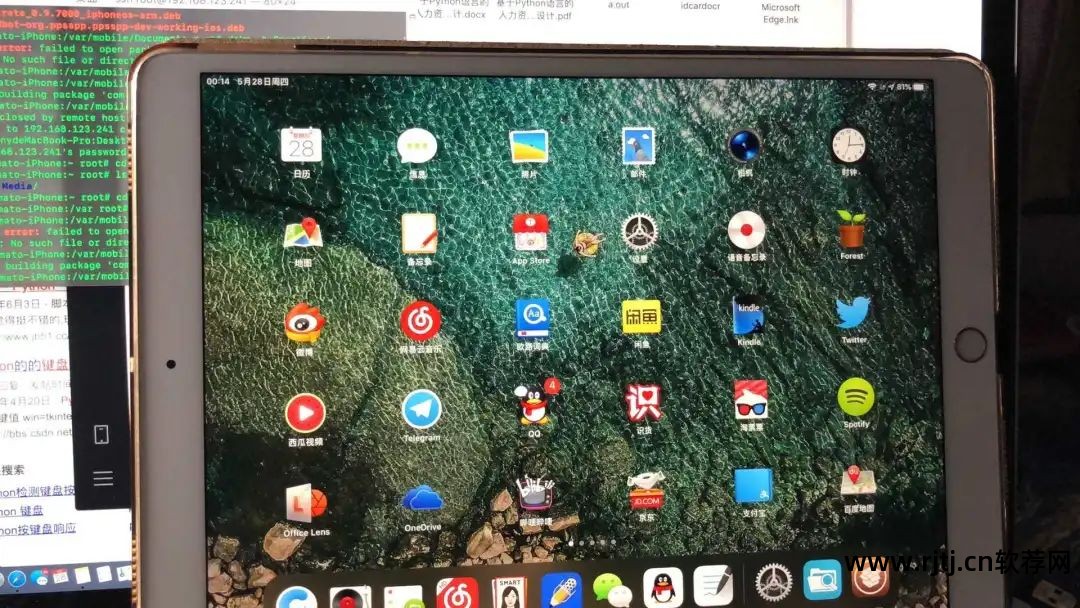Open the 哔哩哔哩 bilibili app
1080x608 pixels.
pos(535,493)
